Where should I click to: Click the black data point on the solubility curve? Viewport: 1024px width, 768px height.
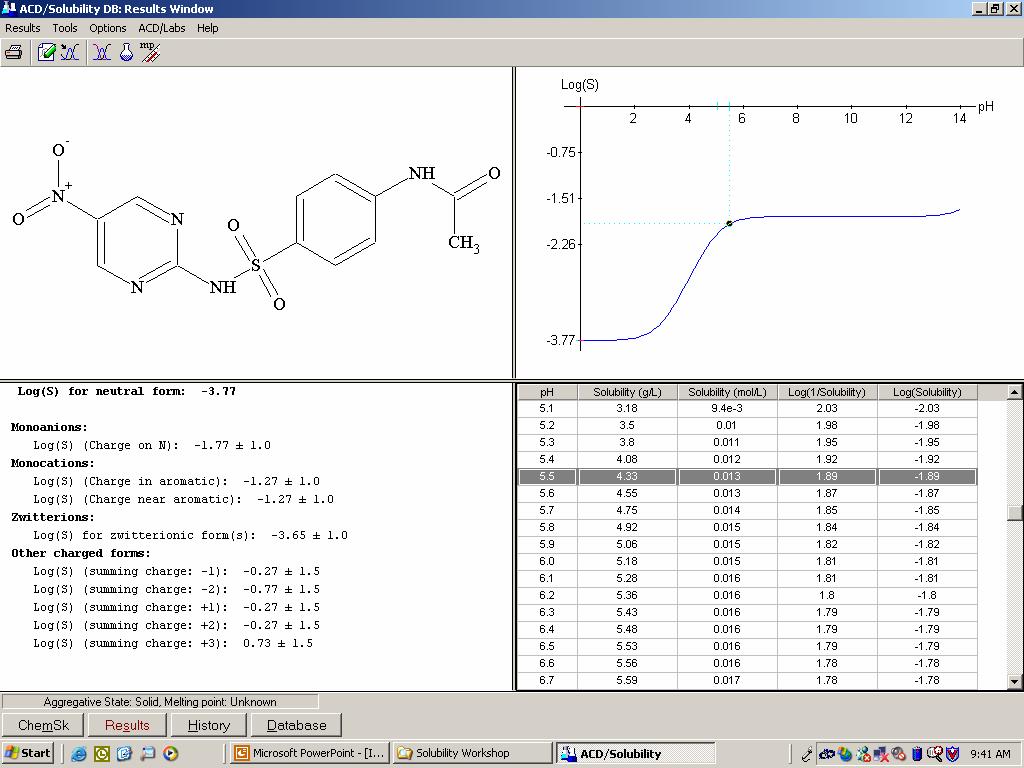[729, 223]
